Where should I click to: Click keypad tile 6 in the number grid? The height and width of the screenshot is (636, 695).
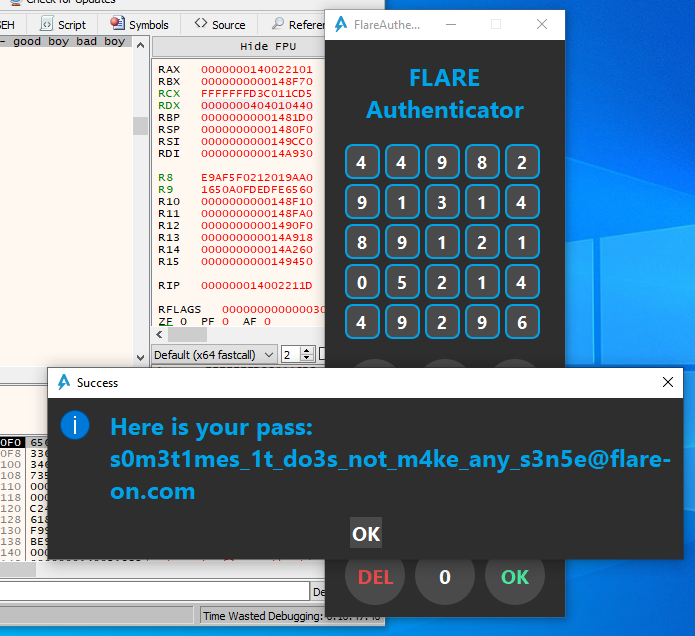[x=522, y=322]
